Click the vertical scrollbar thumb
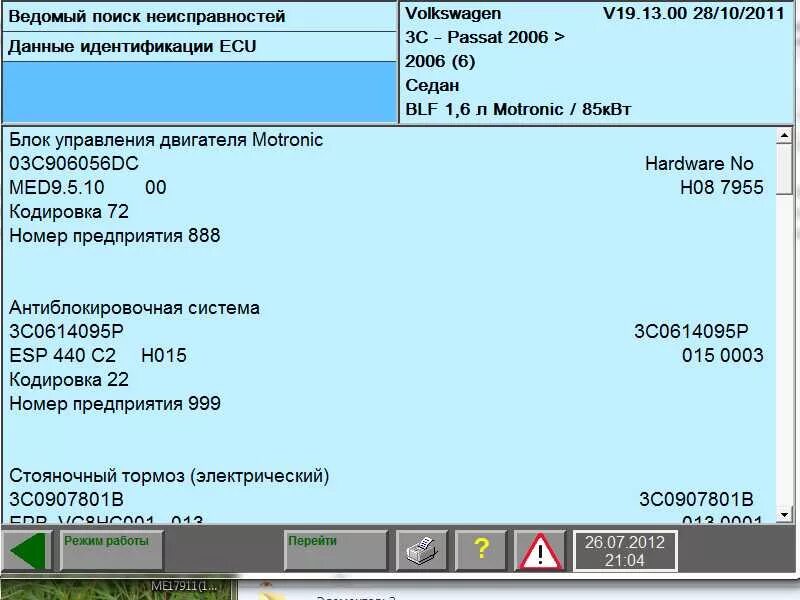The image size is (800, 600). (x=784, y=168)
